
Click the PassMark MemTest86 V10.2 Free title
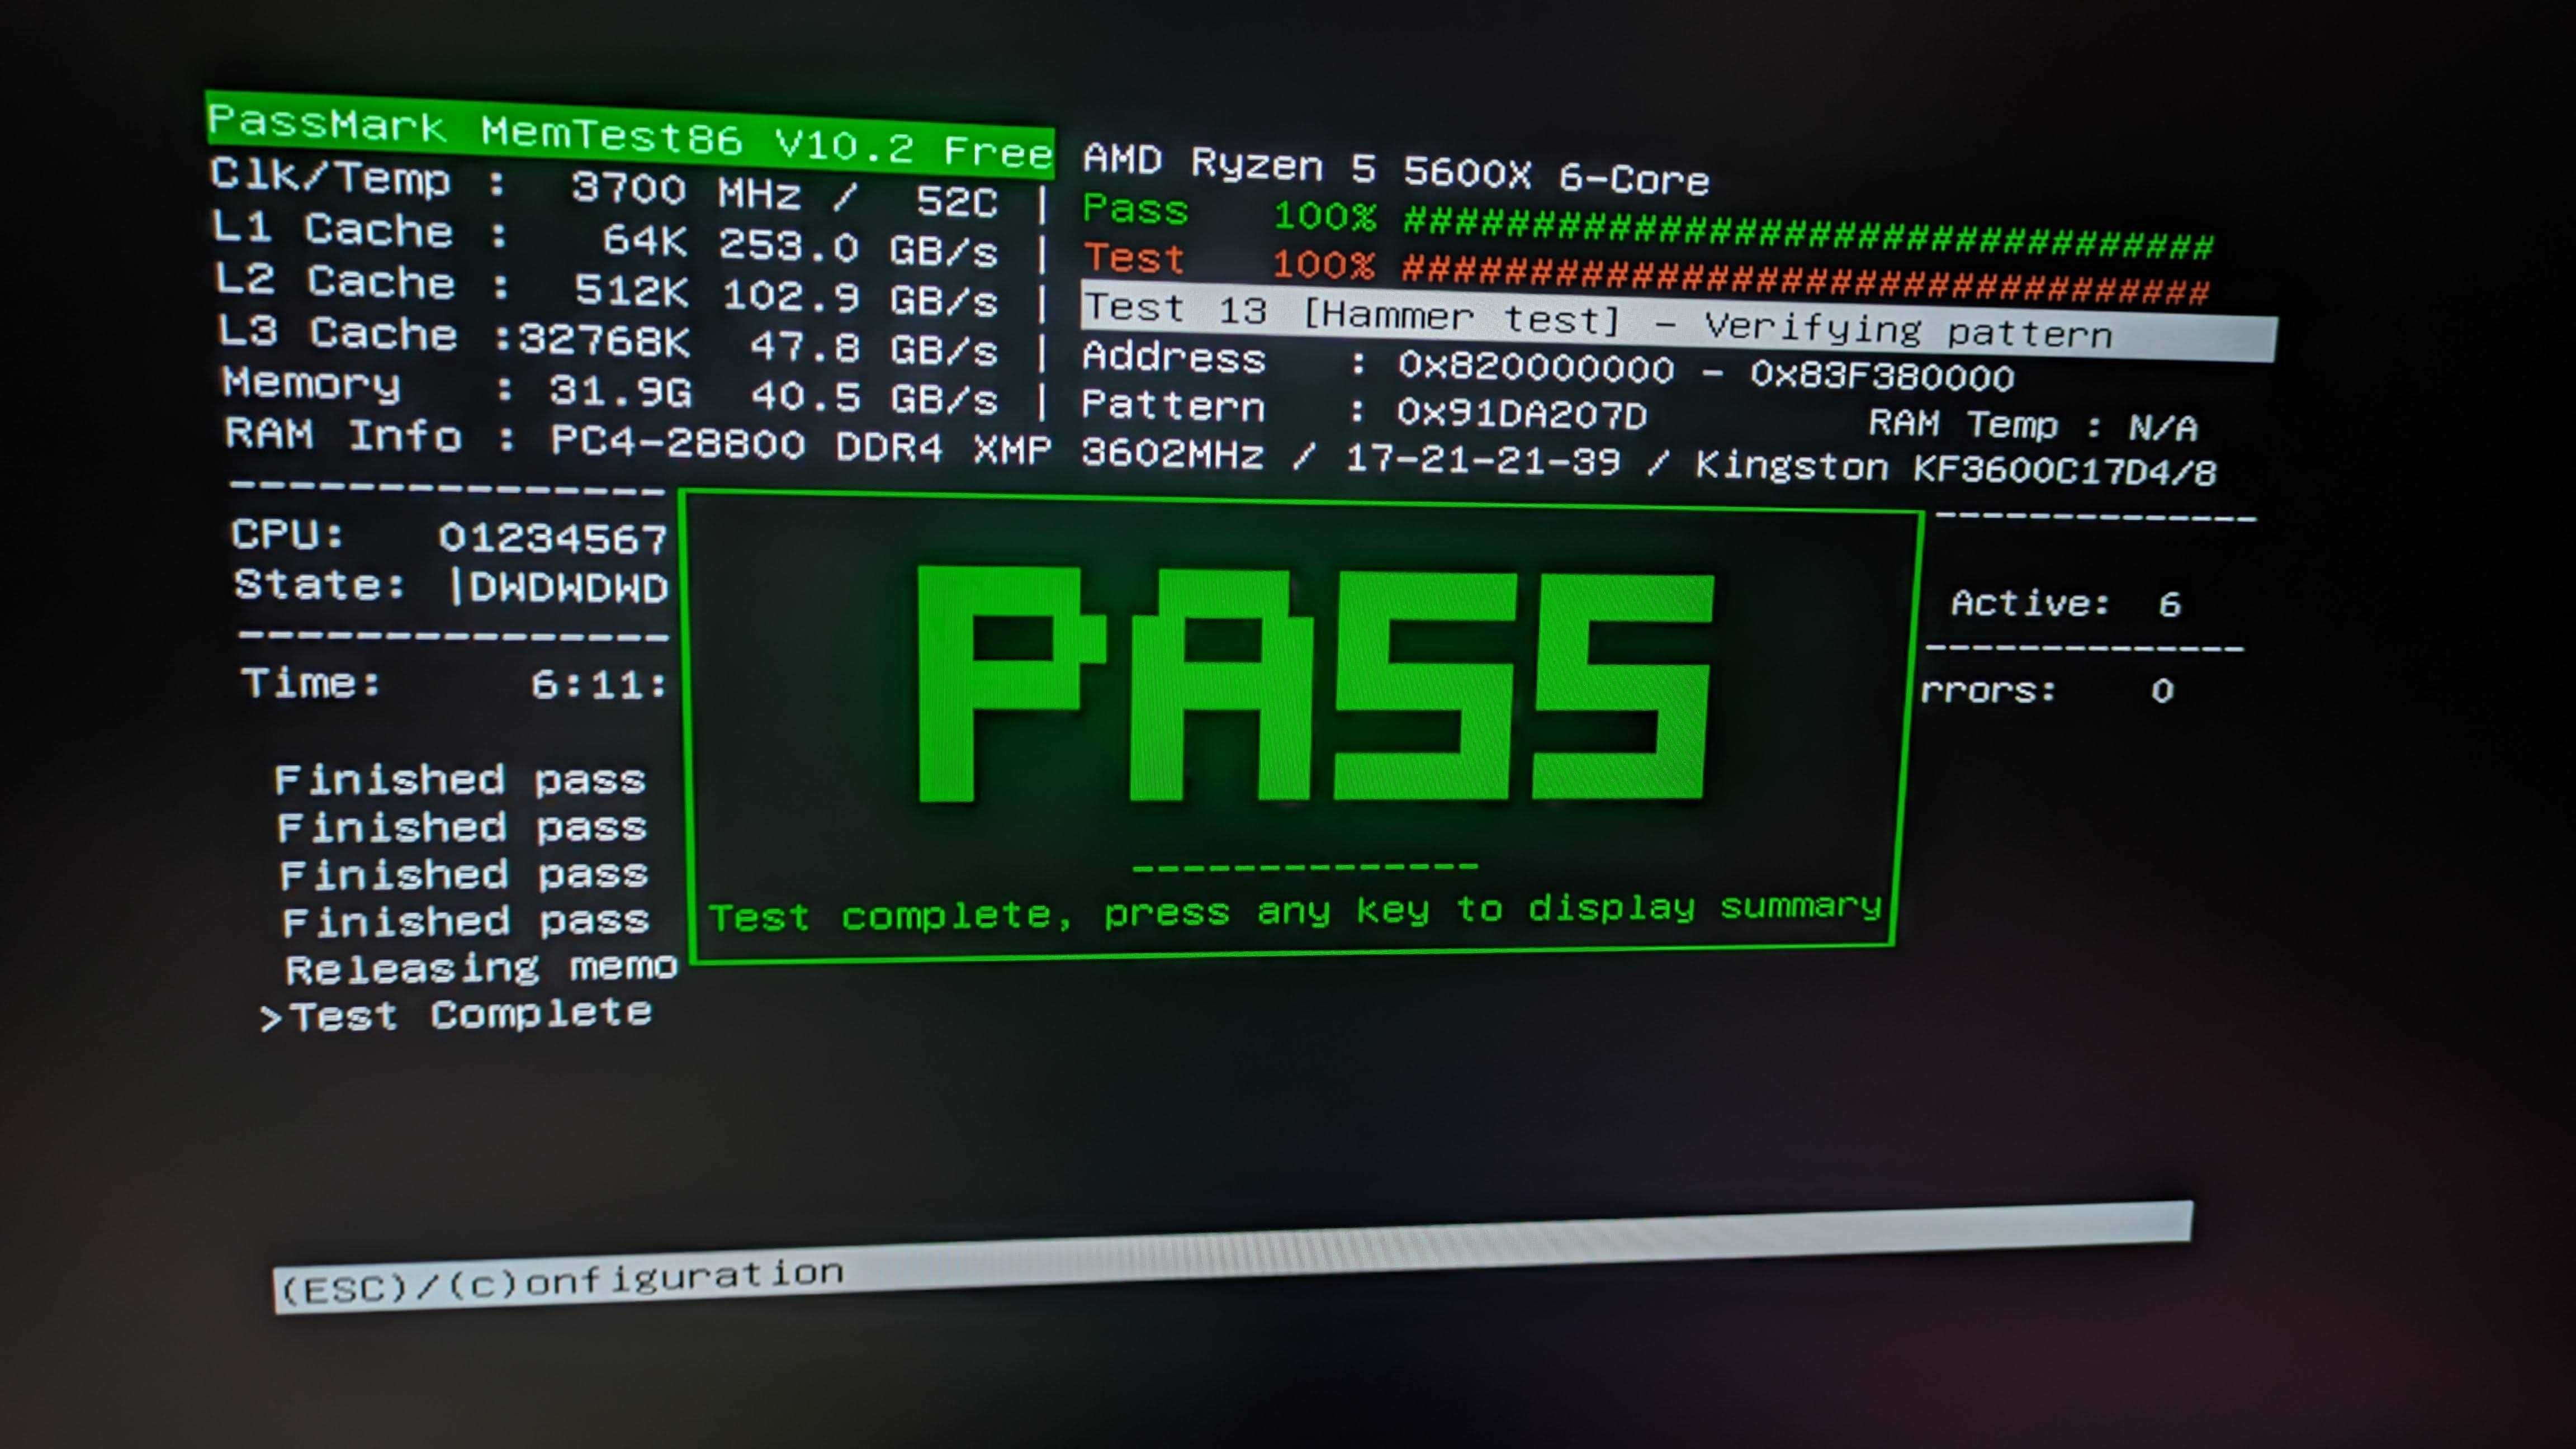click(630, 135)
